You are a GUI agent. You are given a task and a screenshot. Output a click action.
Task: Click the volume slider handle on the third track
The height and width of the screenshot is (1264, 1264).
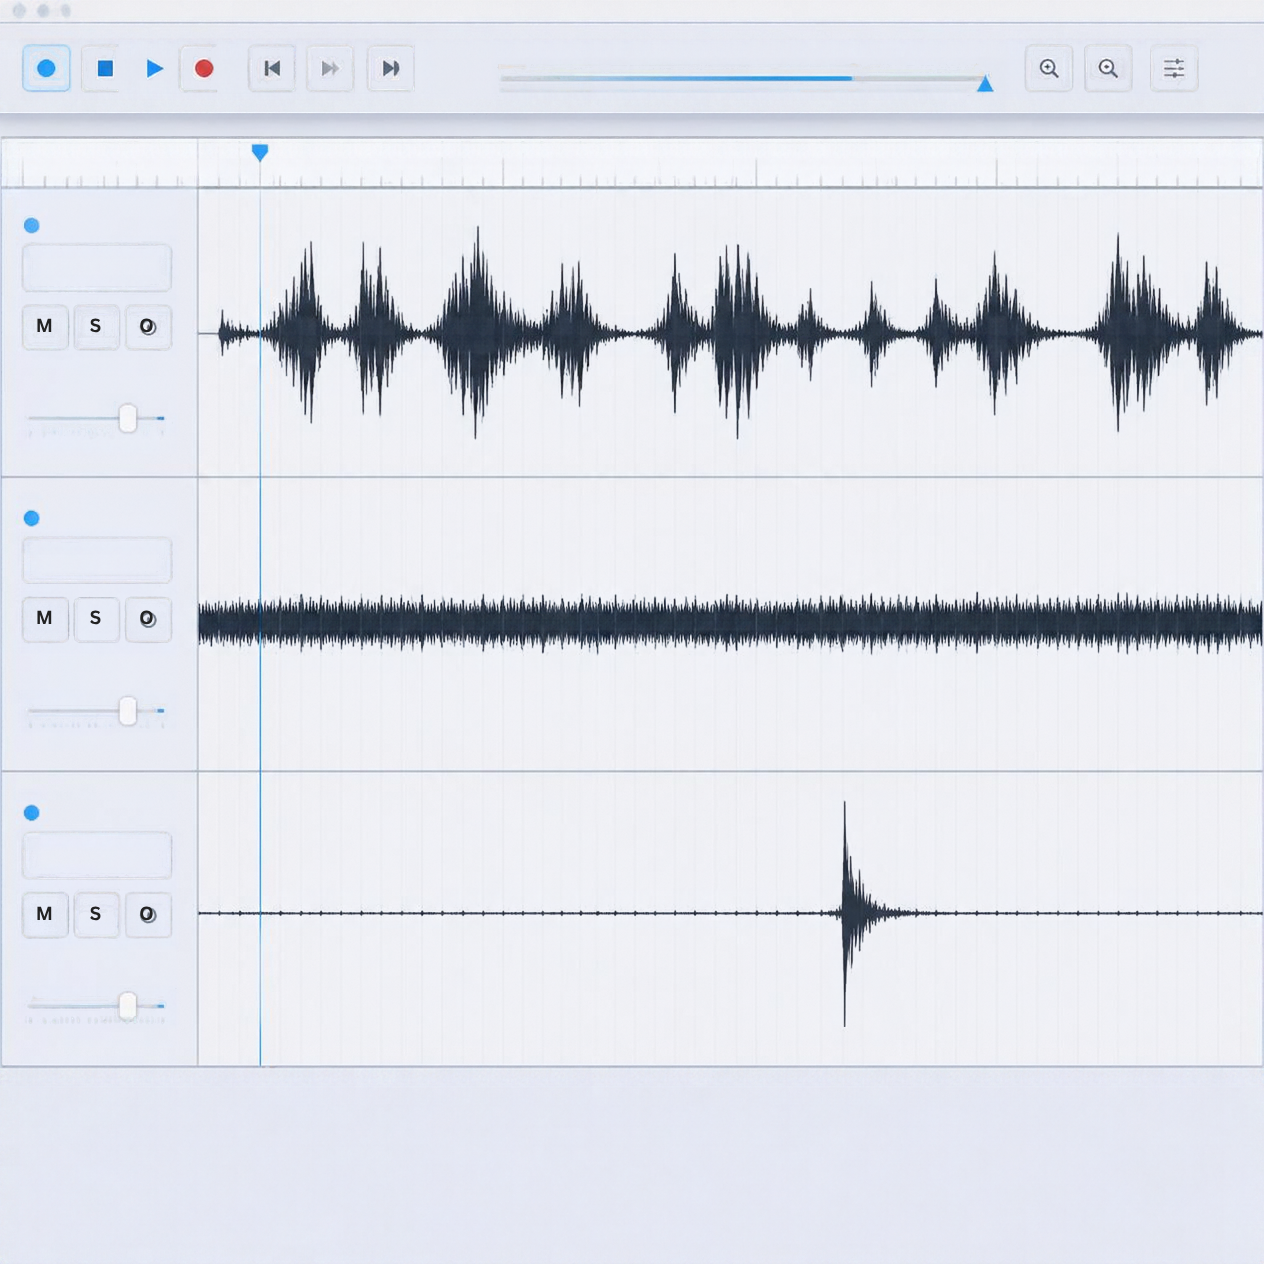[128, 1006]
